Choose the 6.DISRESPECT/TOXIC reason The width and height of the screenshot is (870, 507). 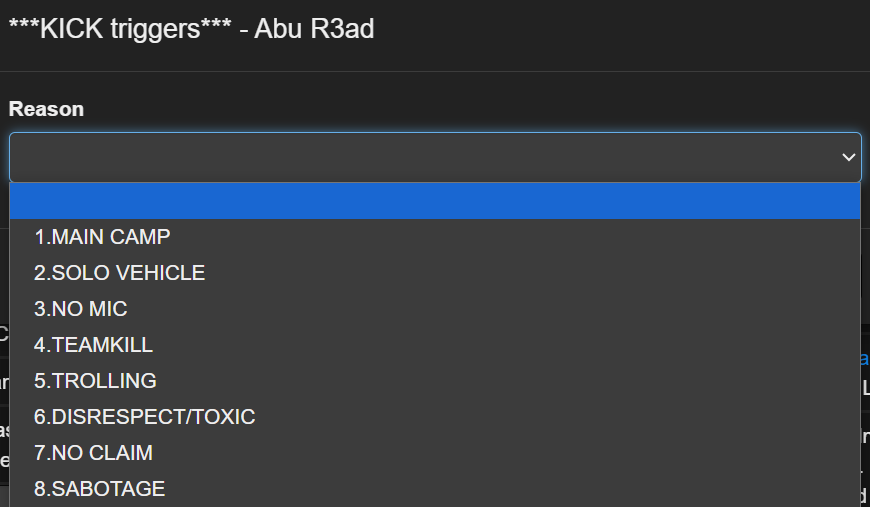click(x=435, y=417)
